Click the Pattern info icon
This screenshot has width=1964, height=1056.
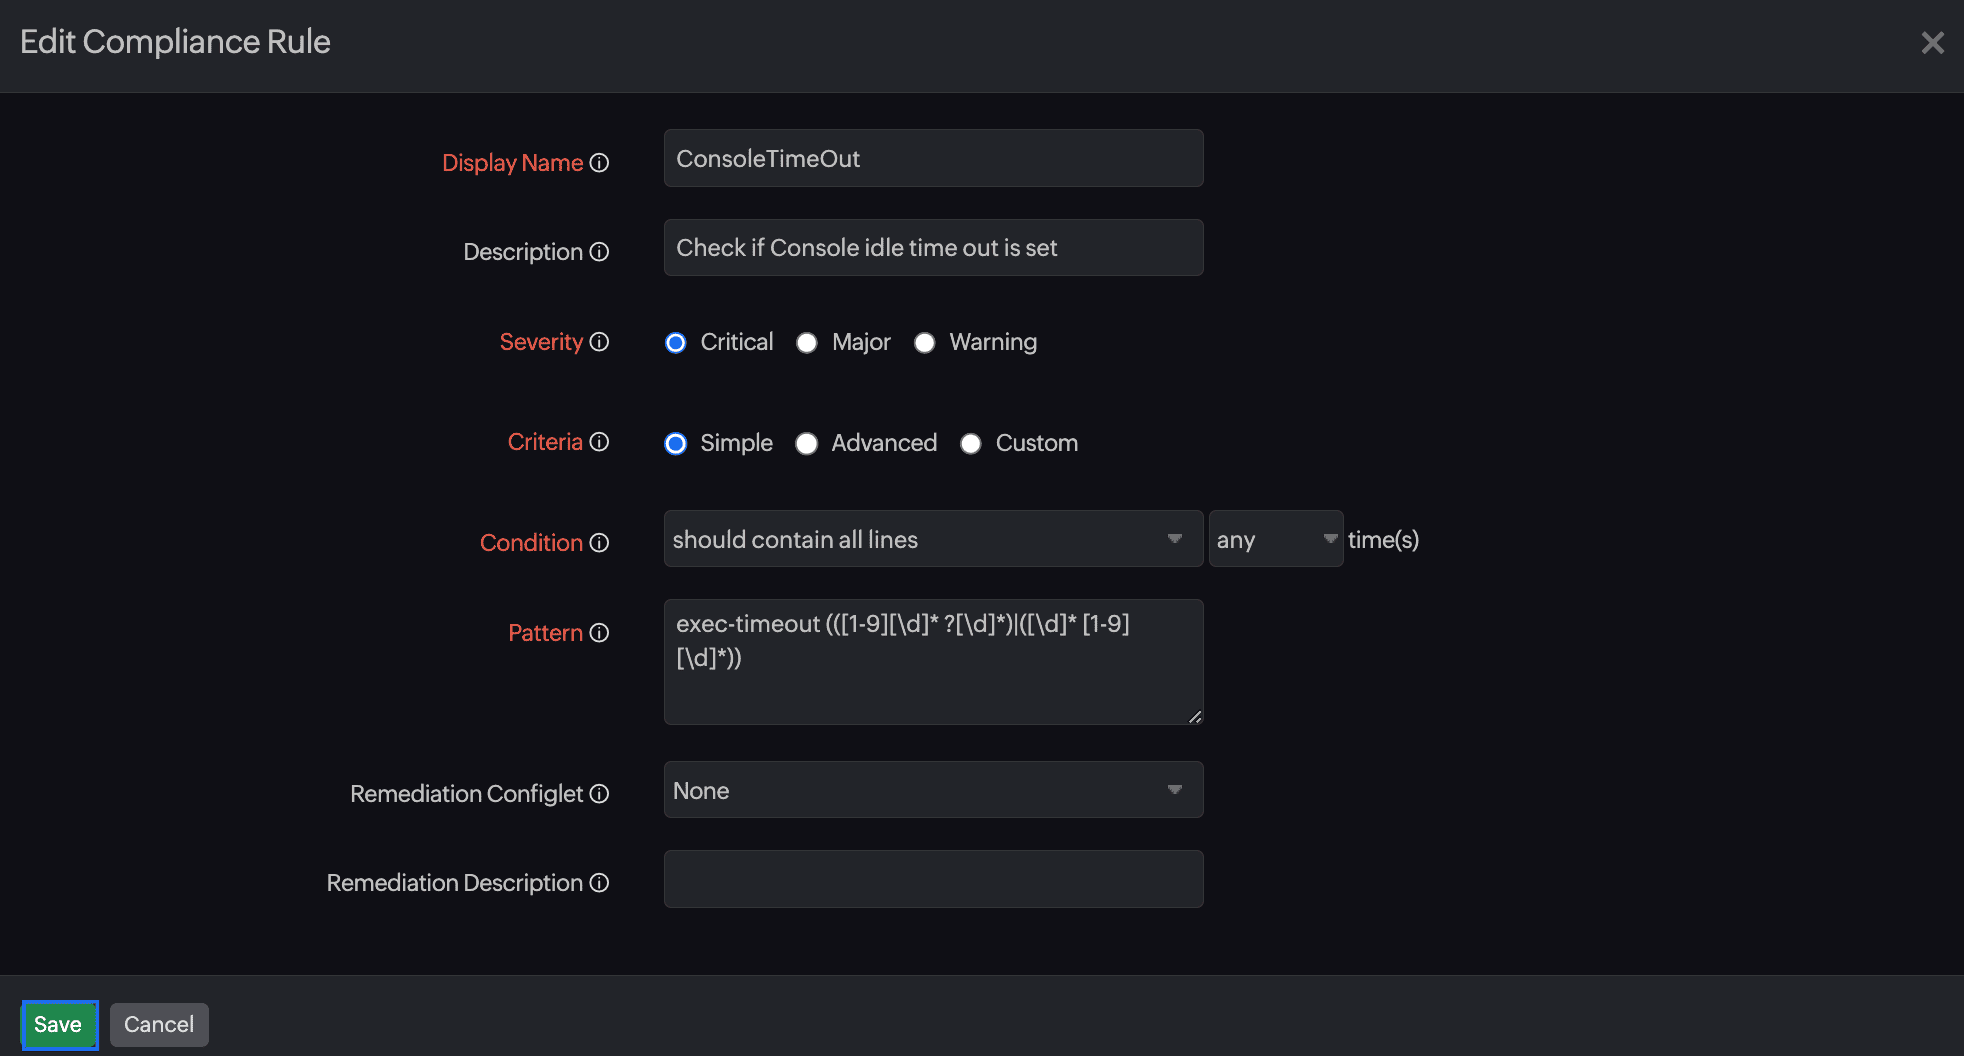(599, 633)
